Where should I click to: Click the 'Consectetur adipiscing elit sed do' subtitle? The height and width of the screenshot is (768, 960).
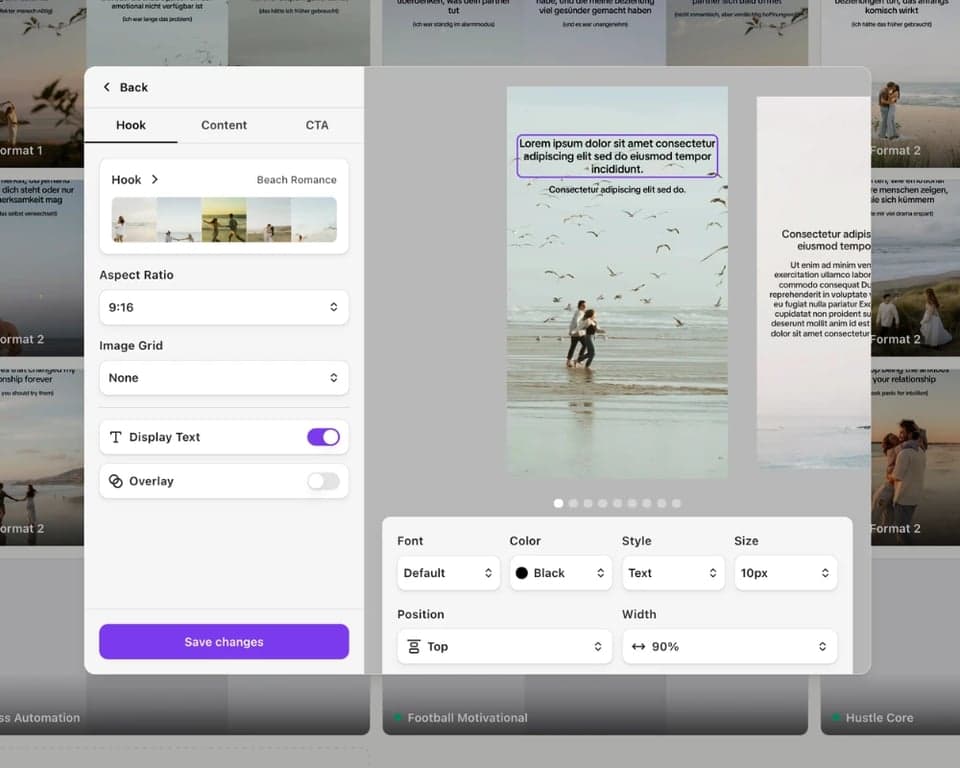point(617,189)
